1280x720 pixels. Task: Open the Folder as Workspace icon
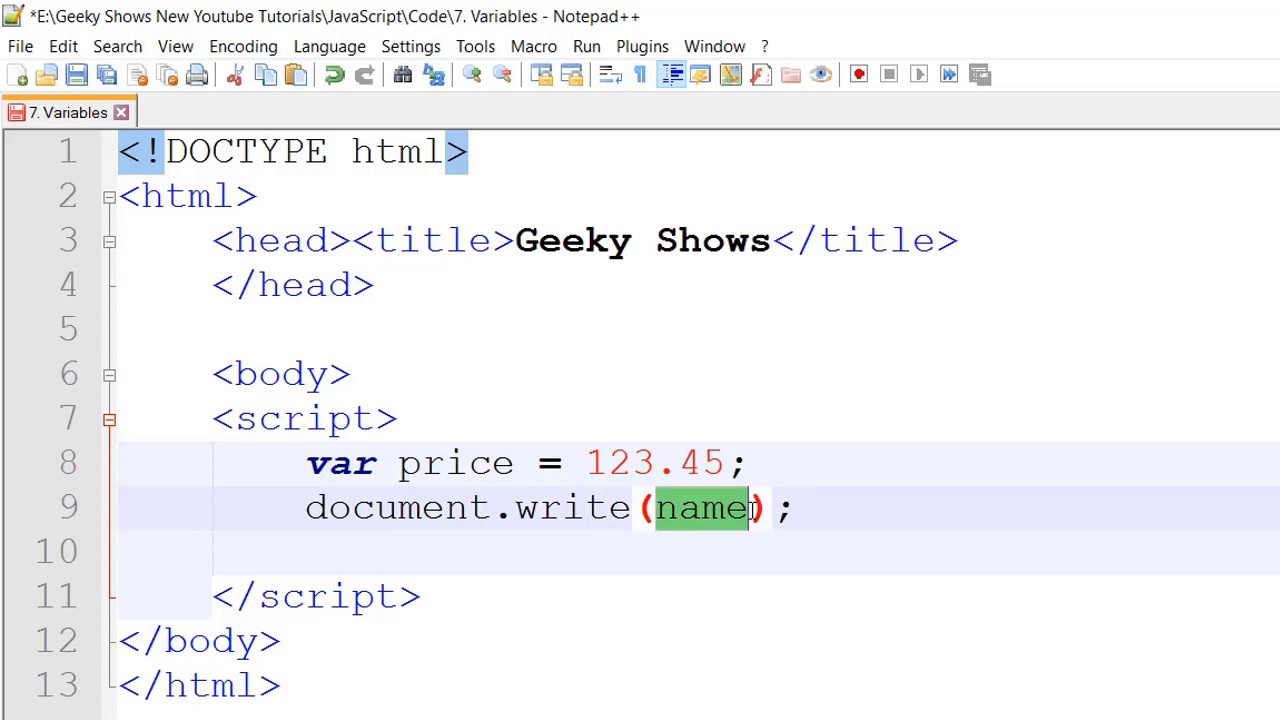(x=790, y=75)
